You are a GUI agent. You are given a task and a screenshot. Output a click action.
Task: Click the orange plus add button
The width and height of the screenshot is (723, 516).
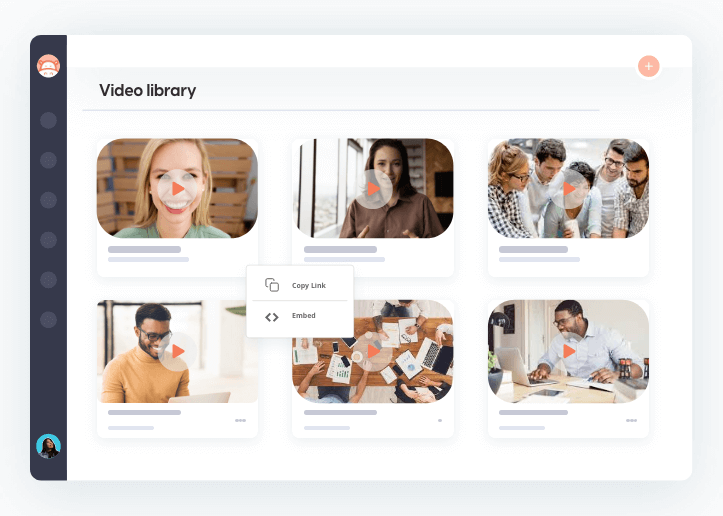(649, 67)
